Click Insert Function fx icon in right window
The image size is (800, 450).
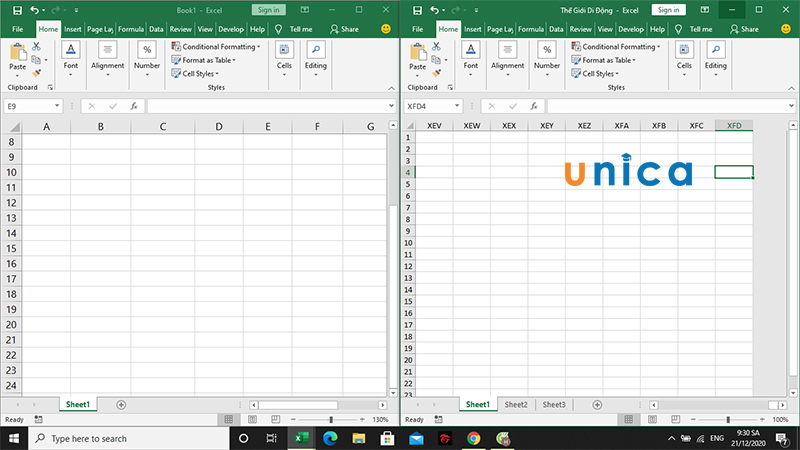(x=533, y=106)
